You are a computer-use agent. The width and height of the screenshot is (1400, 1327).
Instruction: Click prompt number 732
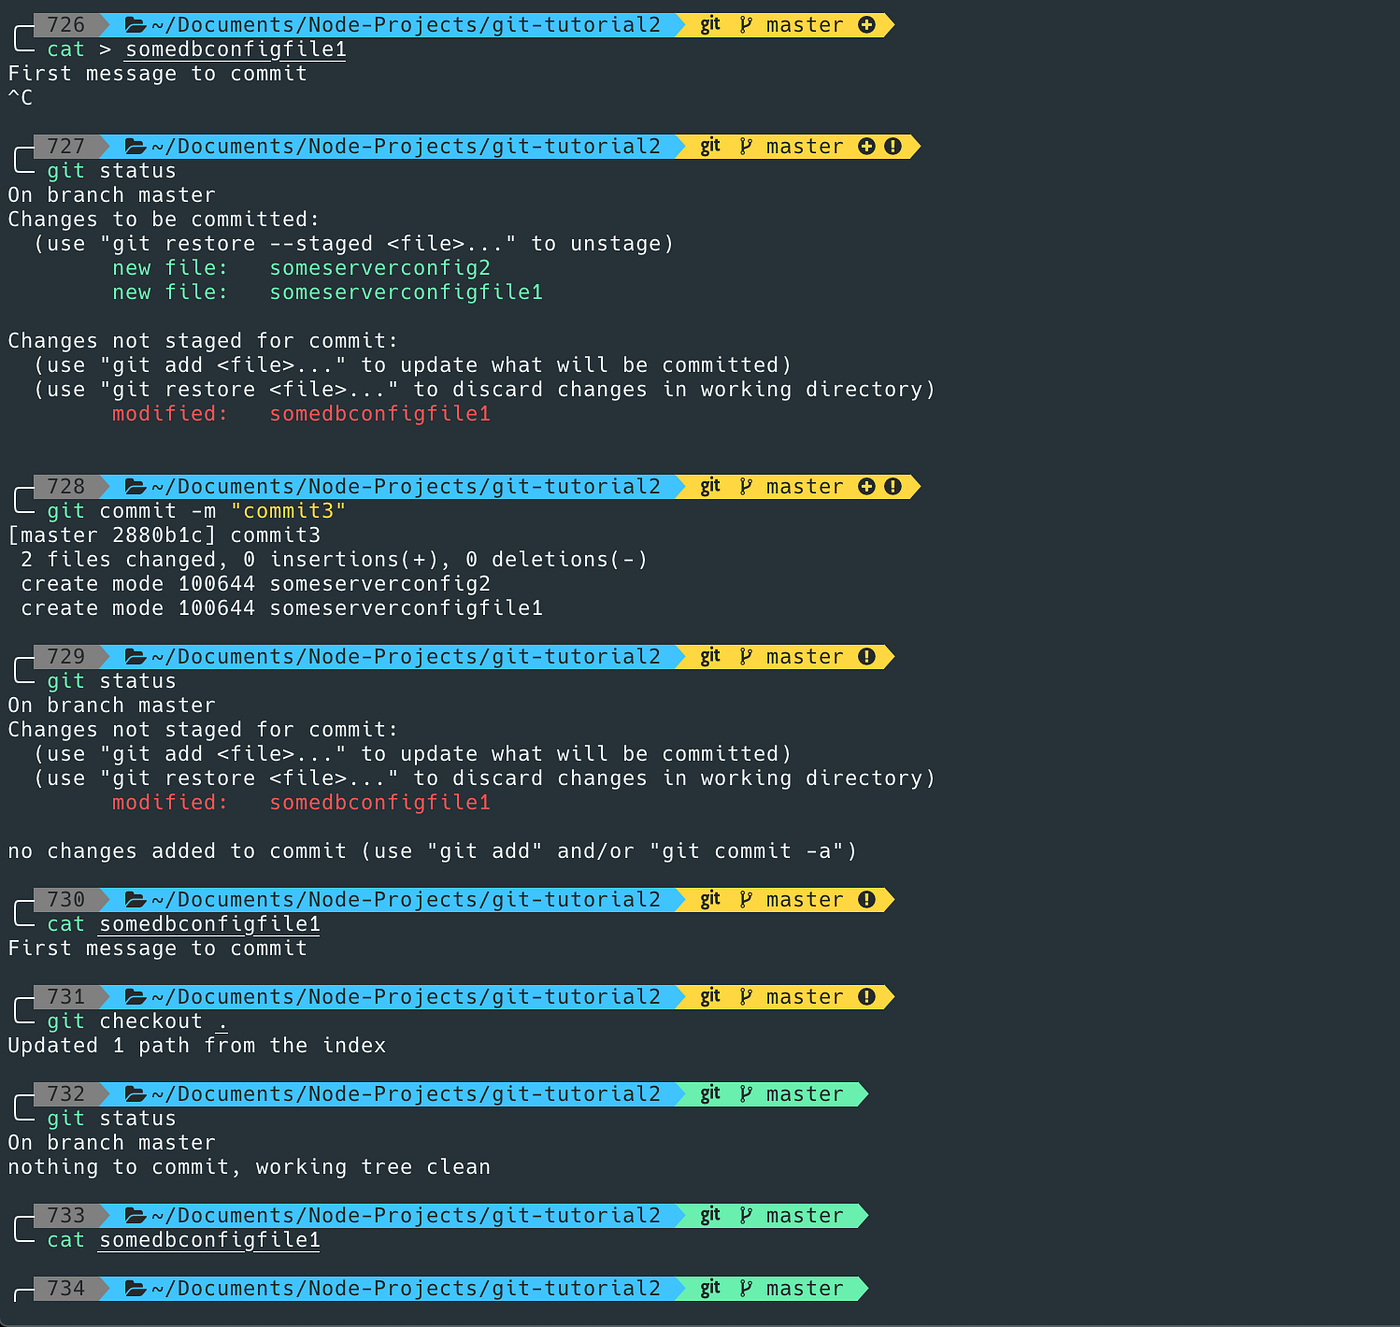tap(66, 1094)
